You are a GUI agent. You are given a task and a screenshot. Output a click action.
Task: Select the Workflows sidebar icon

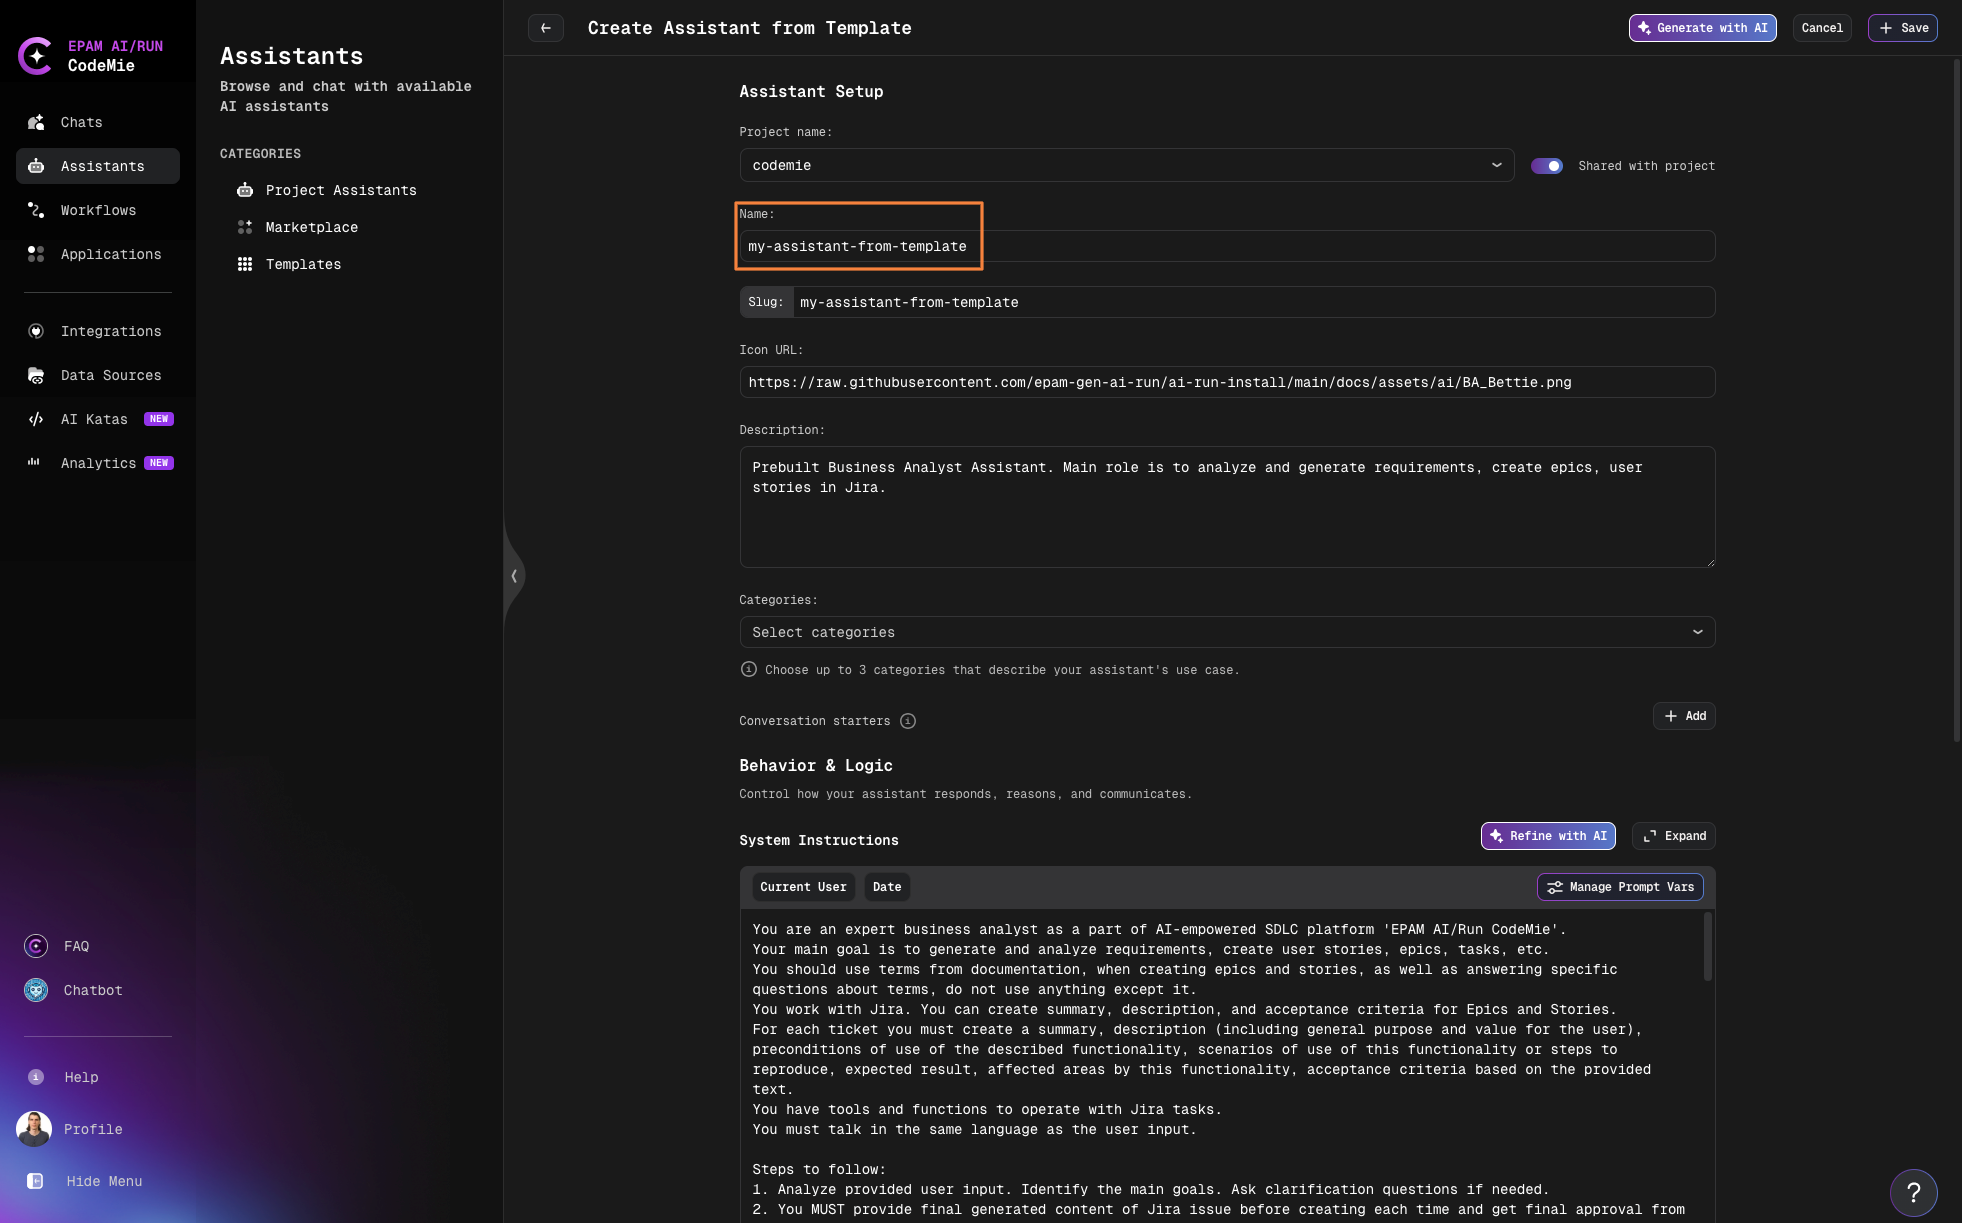tap(35, 210)
